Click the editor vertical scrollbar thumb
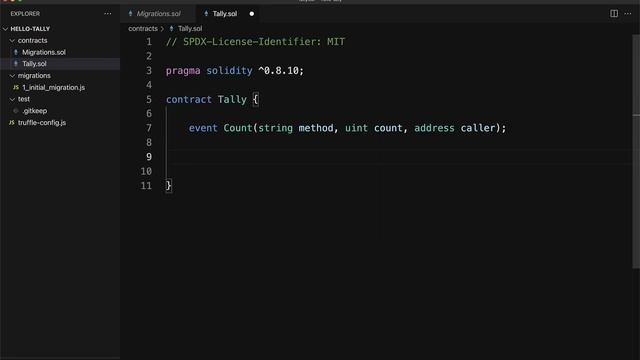 tap(636, 151)
